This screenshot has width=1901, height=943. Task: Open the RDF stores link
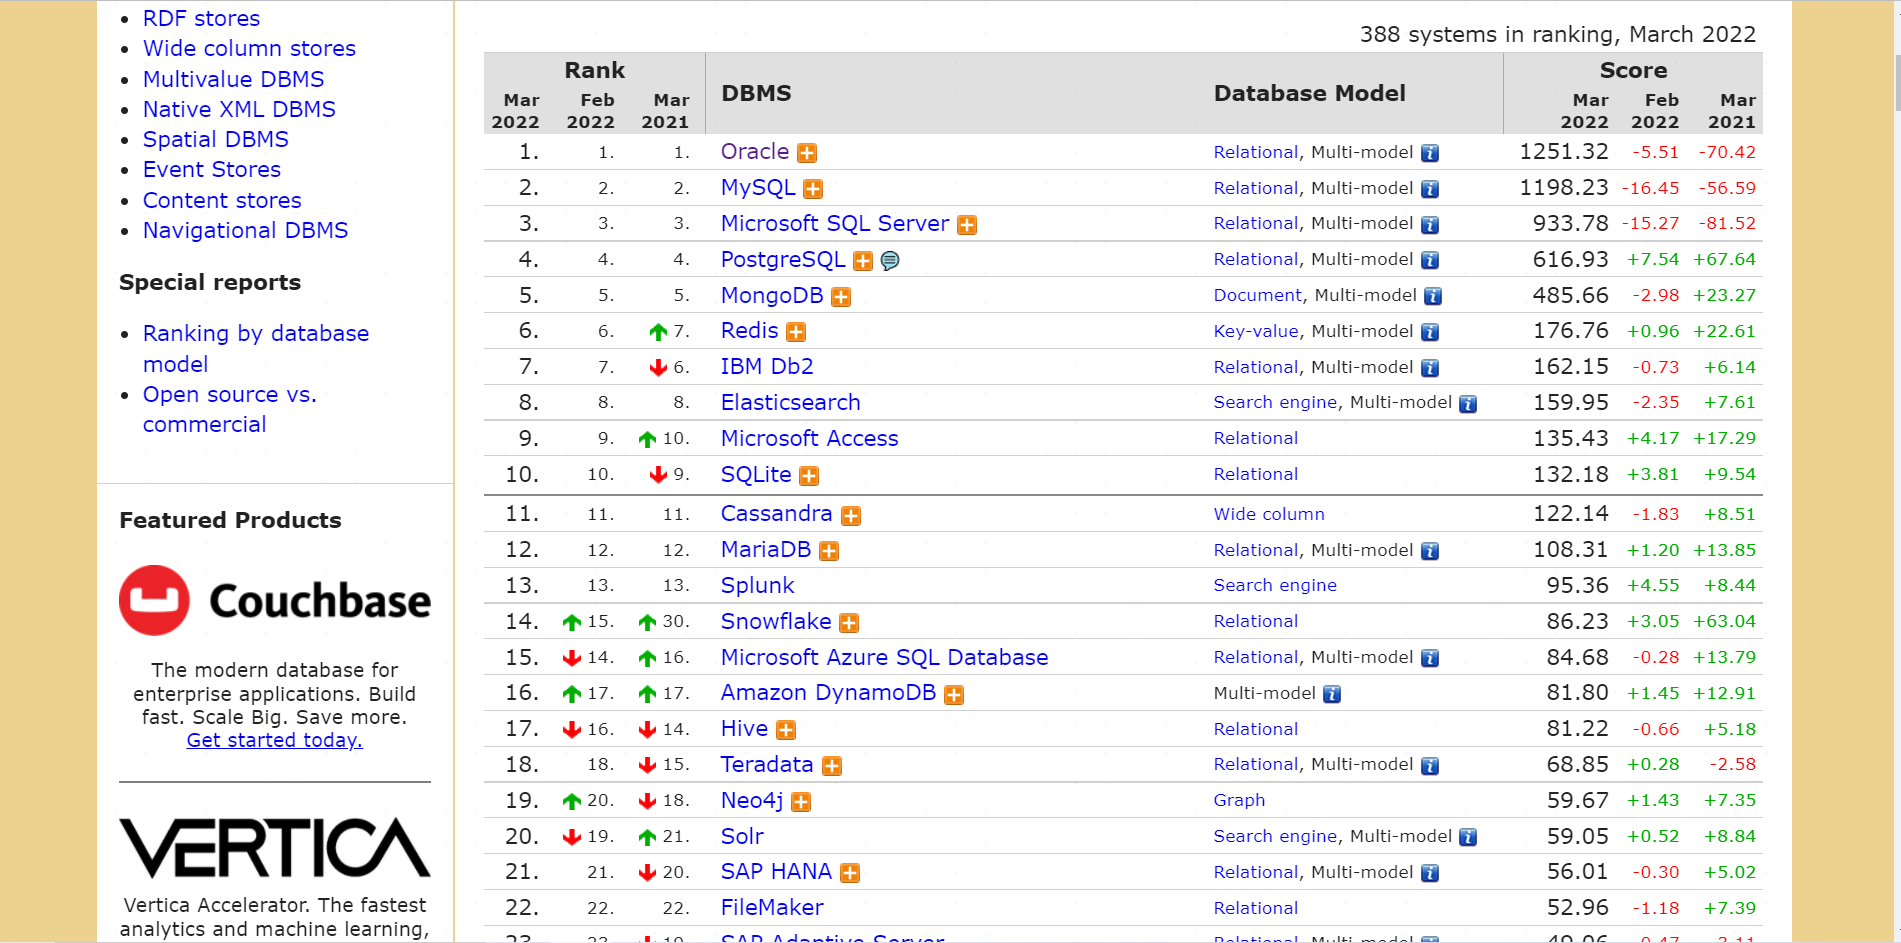(201, 18)
